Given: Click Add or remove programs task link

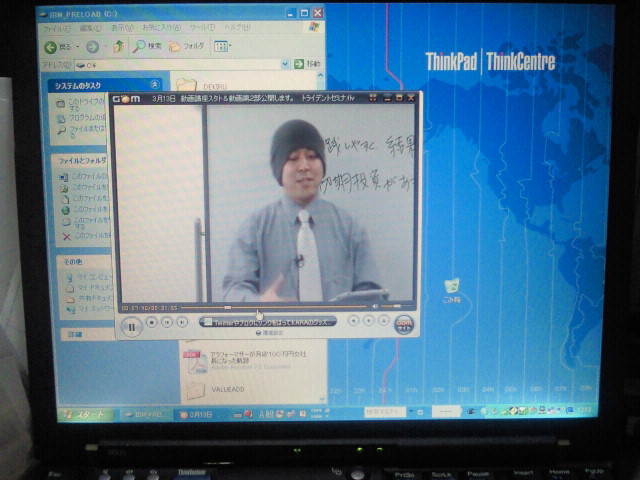Looking at the screenshot, I should (x=83, y=118).
